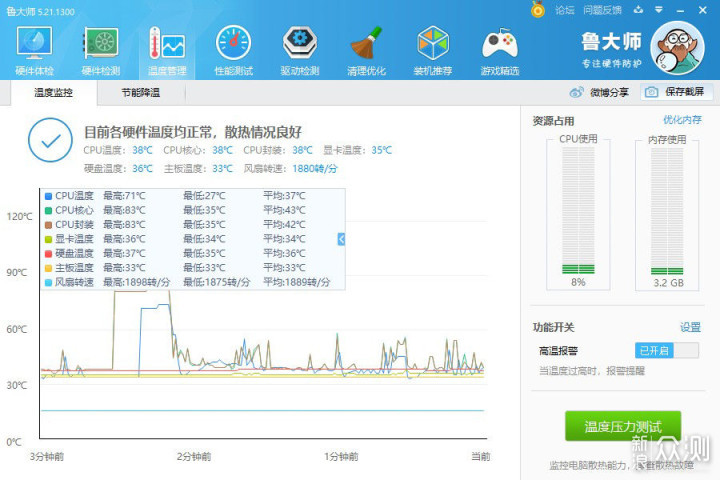
Task: Collapse the chart legend with the arrow
Action: click(341, 239)
